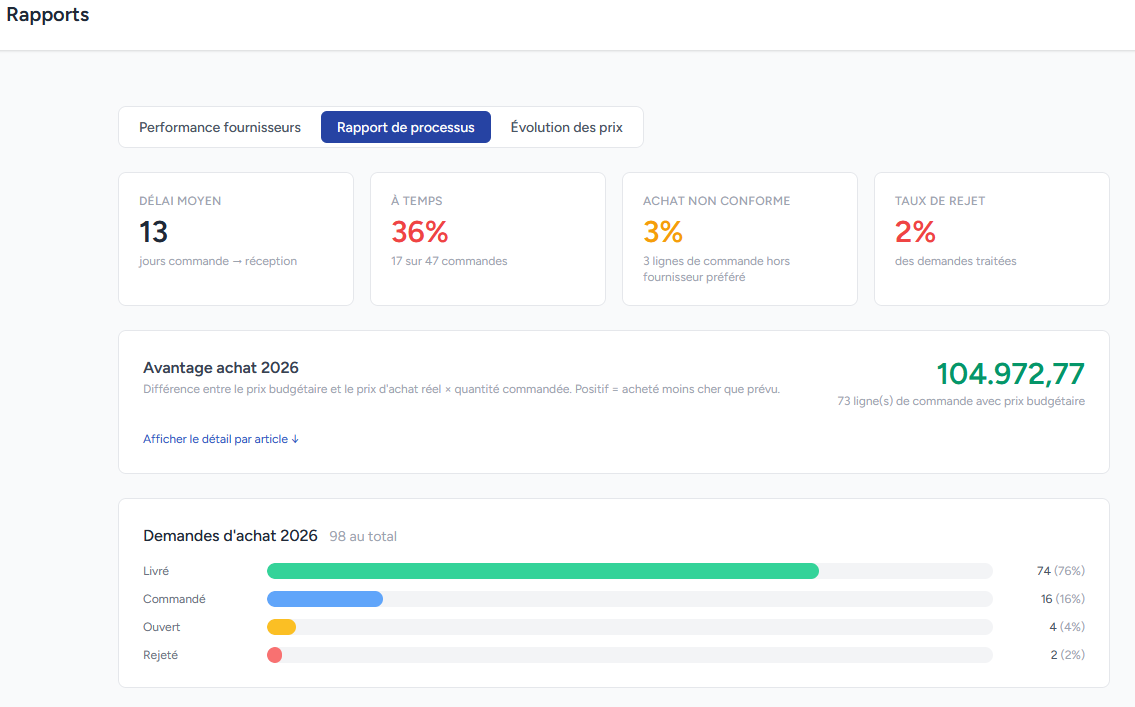The width and height of the screenshot is (1135, 707).
Task: Click the Rejeté row label
Action: click(160, 655)
